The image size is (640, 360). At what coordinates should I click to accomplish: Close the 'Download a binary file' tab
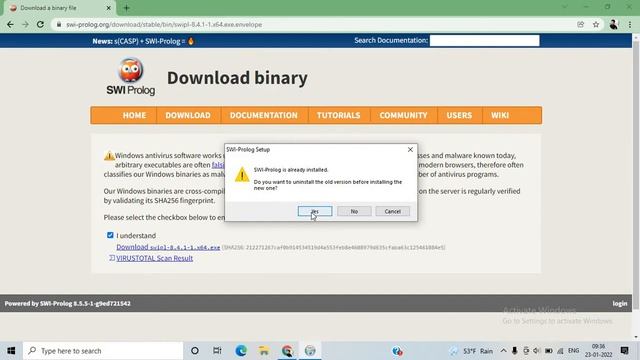109,8
